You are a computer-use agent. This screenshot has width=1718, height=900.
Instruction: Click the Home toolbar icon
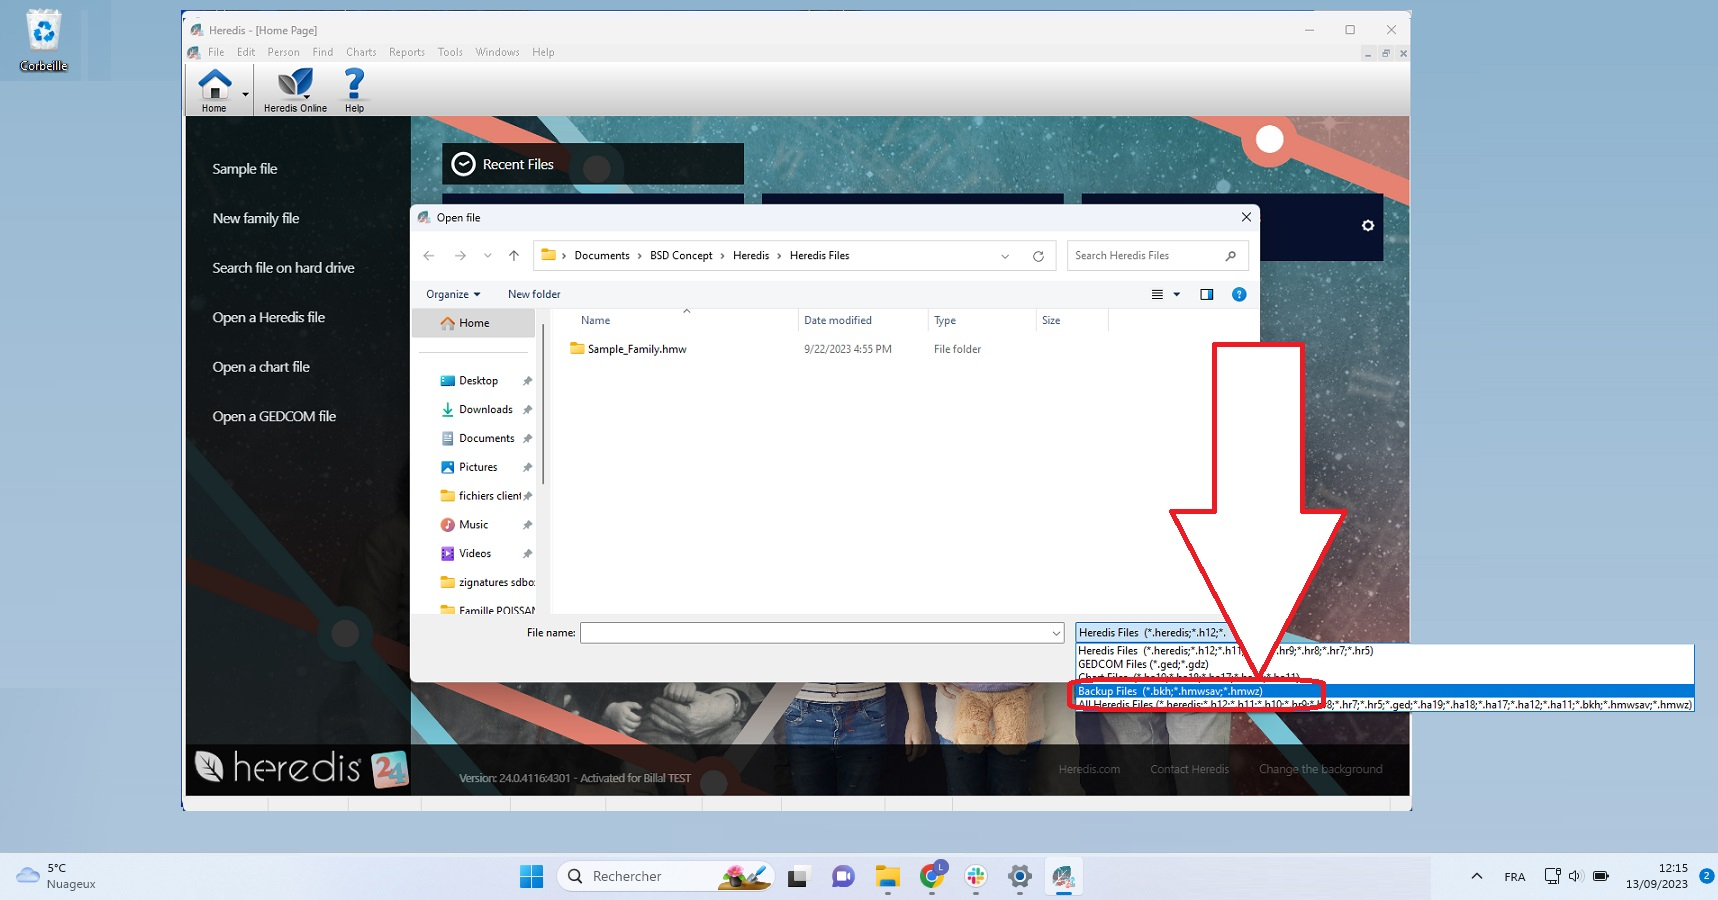coord(214,88)
